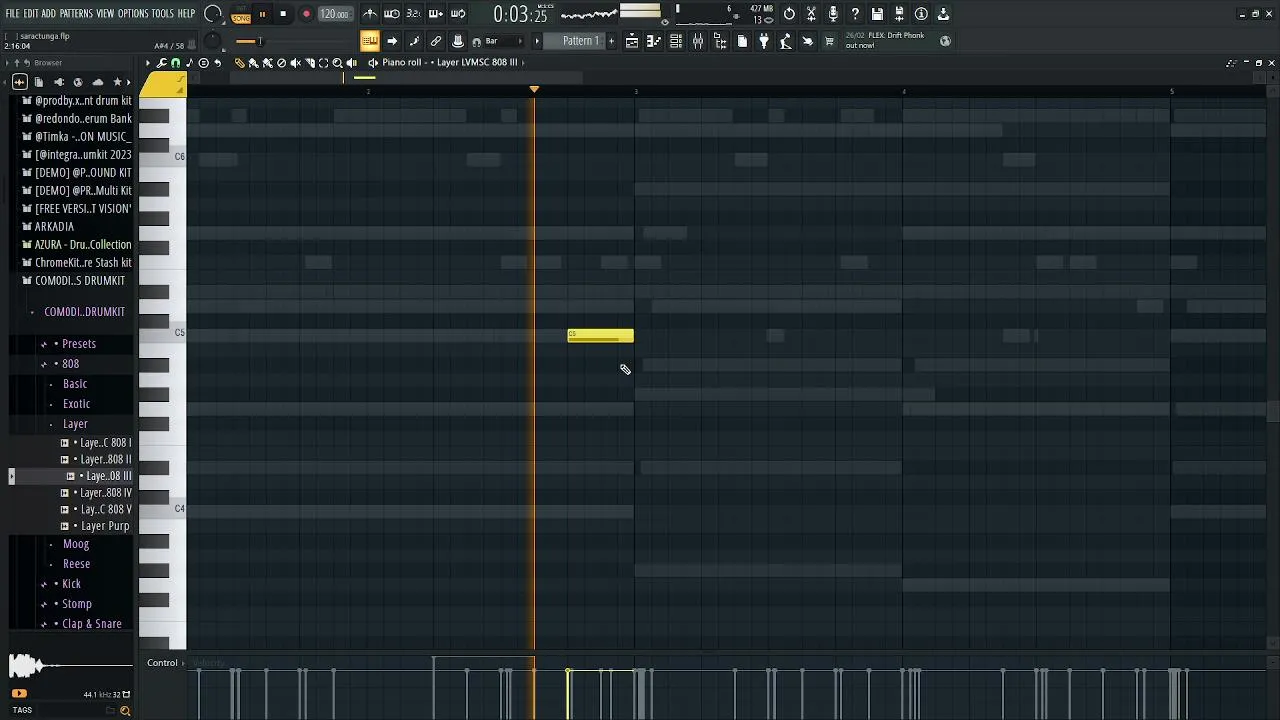This screenshot has width=1280, height=720.
Task: Open the FILE menu
Action: [12, 14]
